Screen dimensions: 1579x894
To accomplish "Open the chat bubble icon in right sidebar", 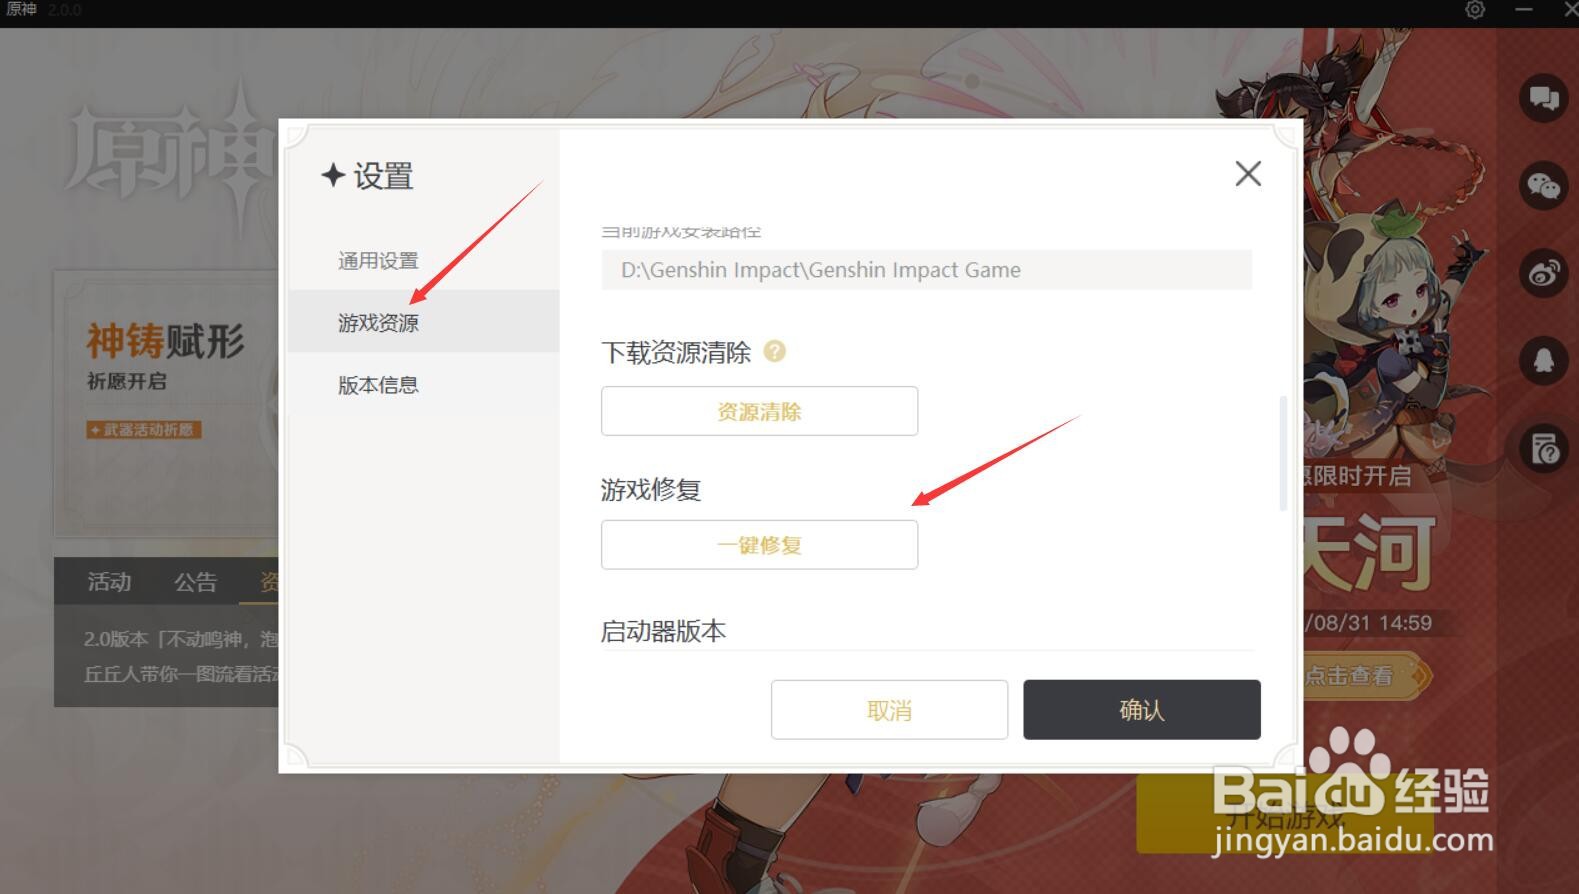I will (x=1543, y=98).
